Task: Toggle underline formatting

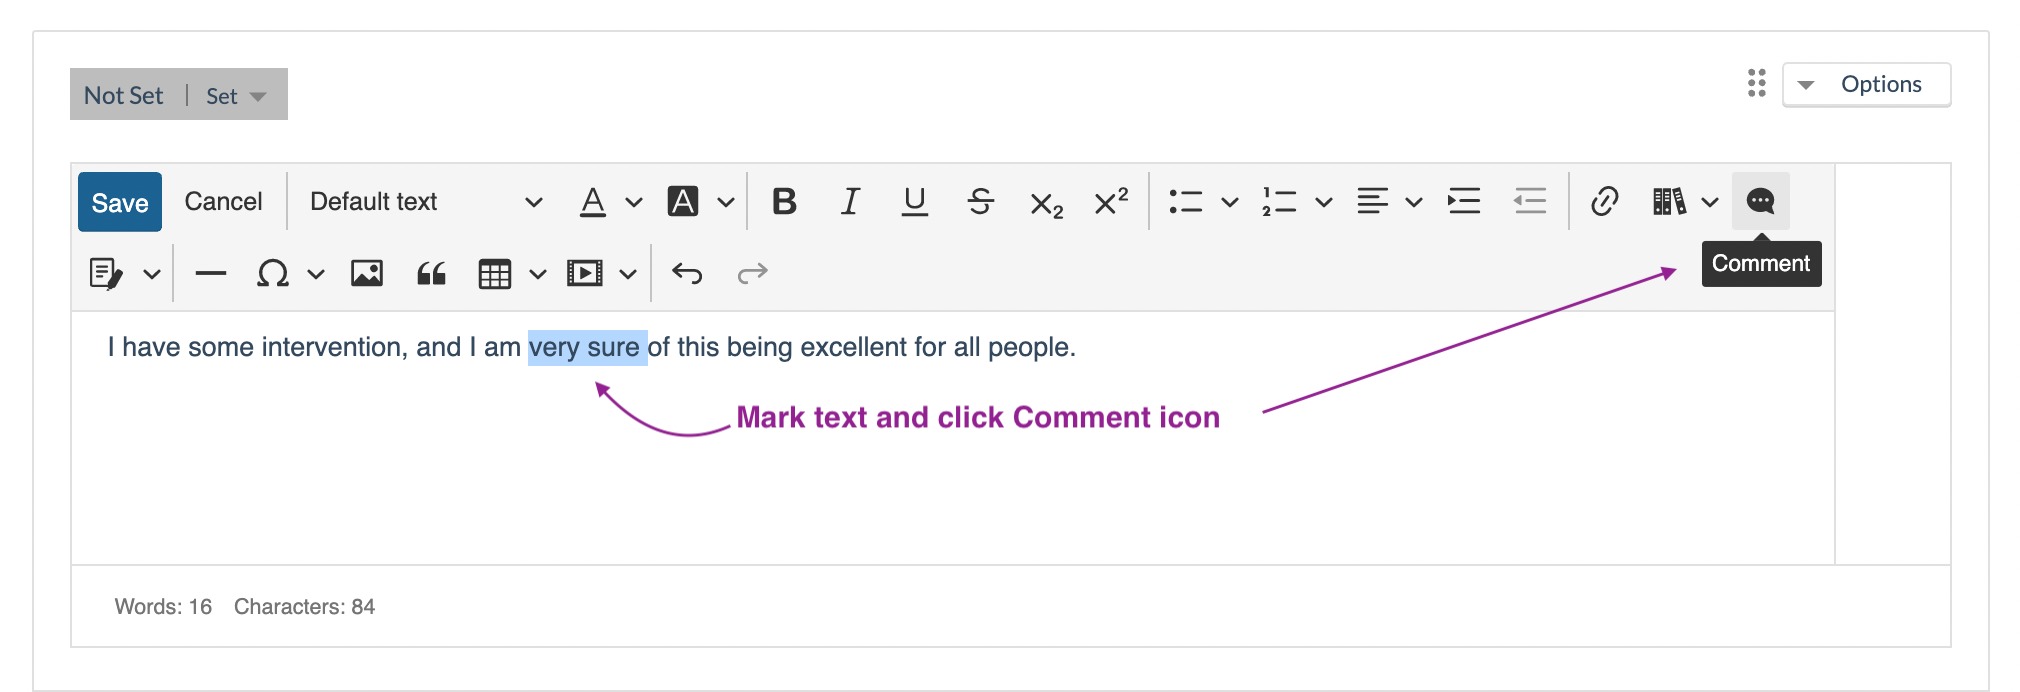Action: [x=914, y=201]
